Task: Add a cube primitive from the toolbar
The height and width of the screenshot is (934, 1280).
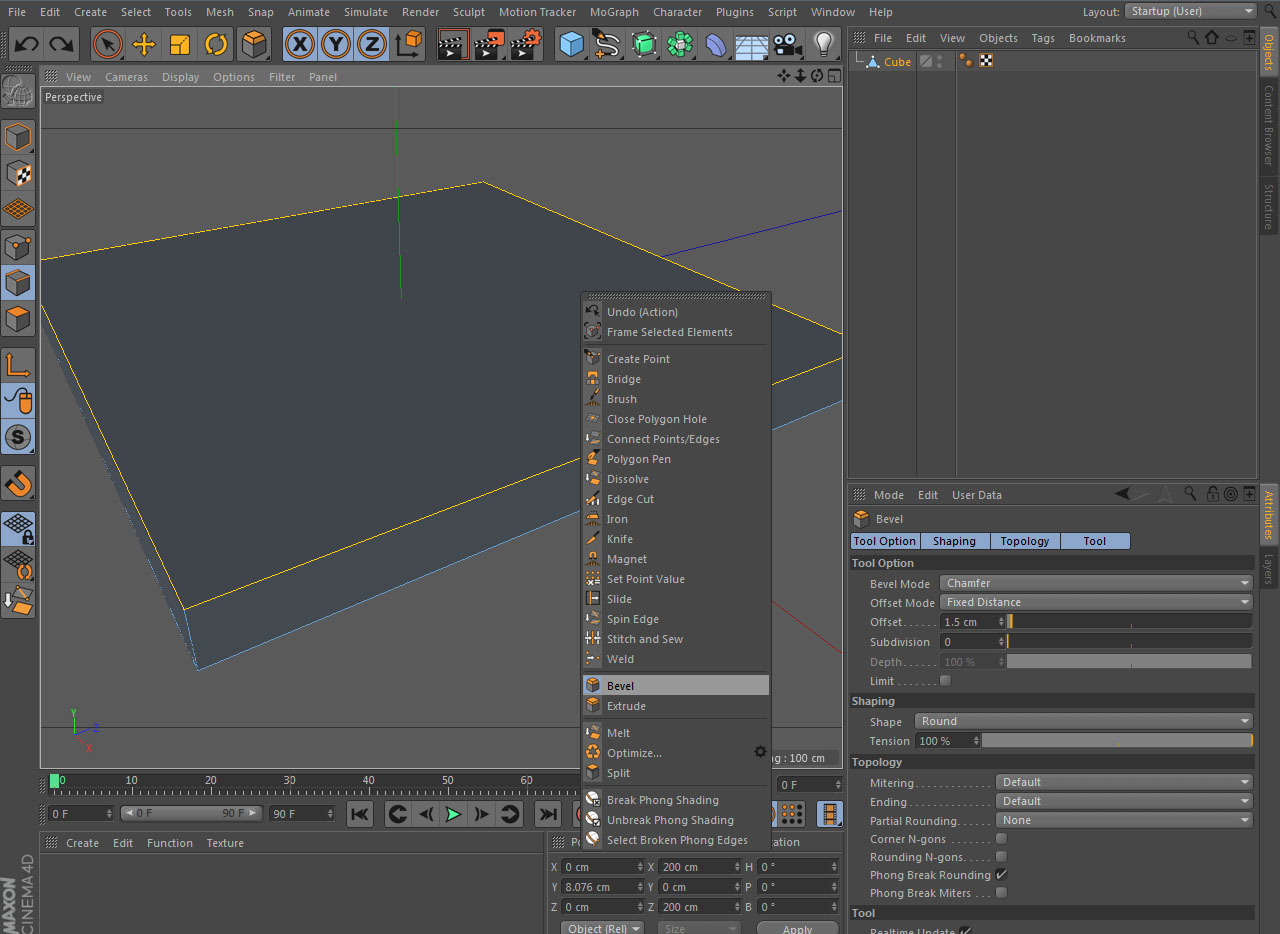Action: pos(571,44)
